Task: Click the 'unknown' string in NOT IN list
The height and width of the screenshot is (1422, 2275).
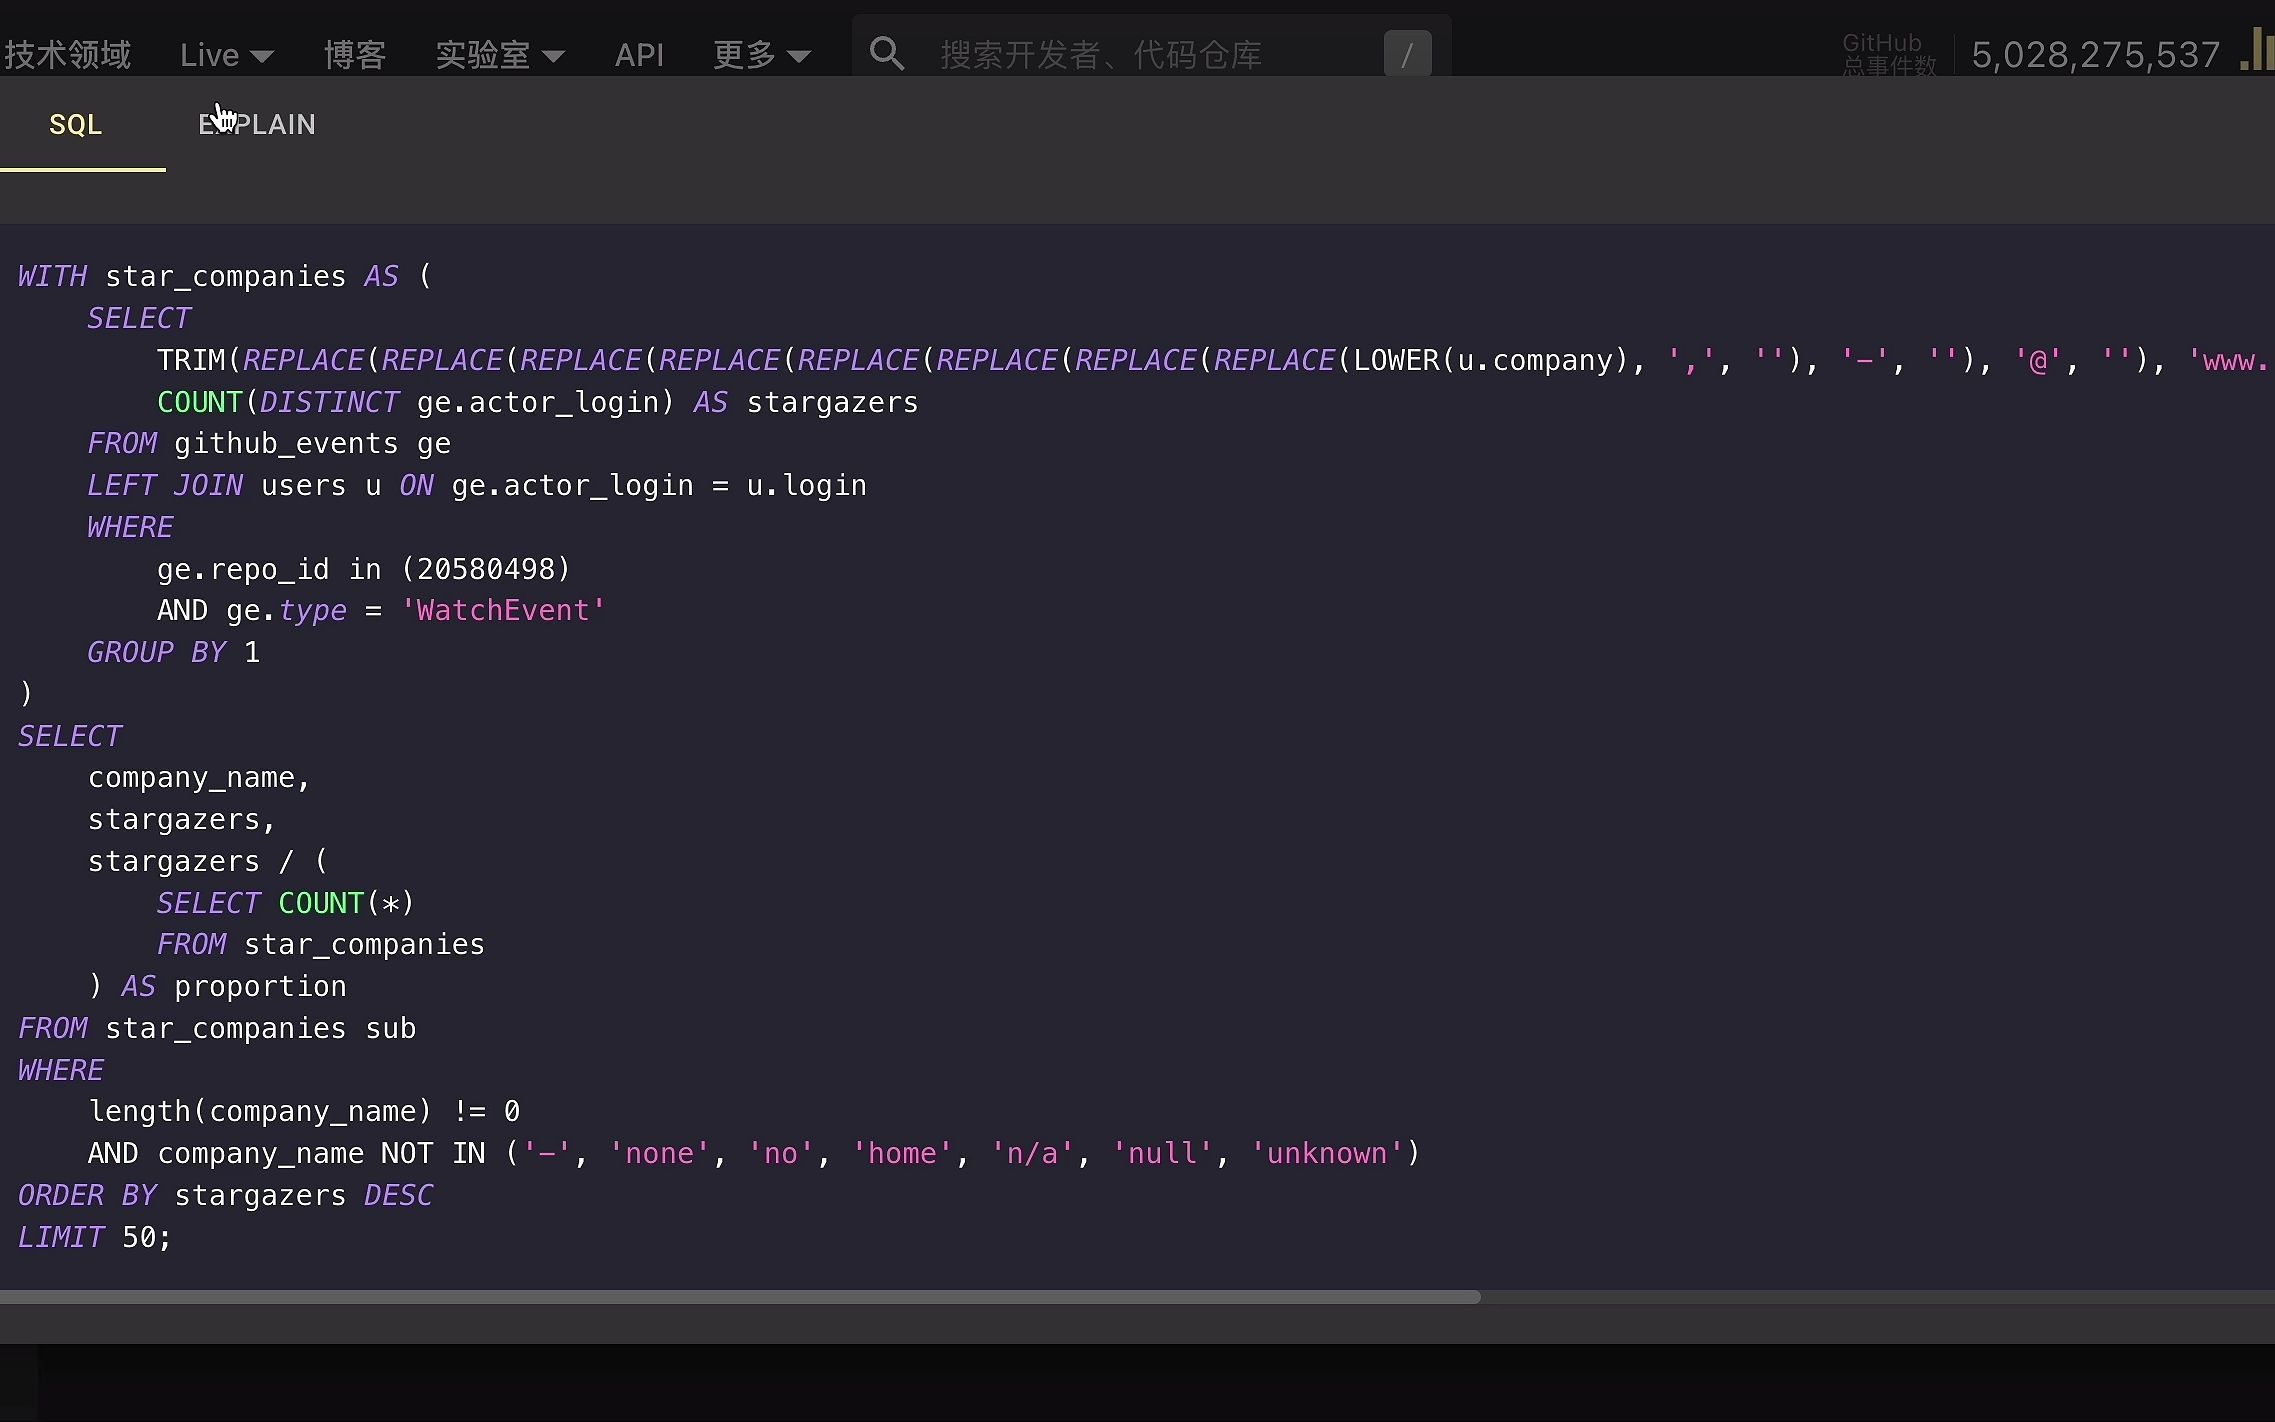Action: coord(1327,1153)
